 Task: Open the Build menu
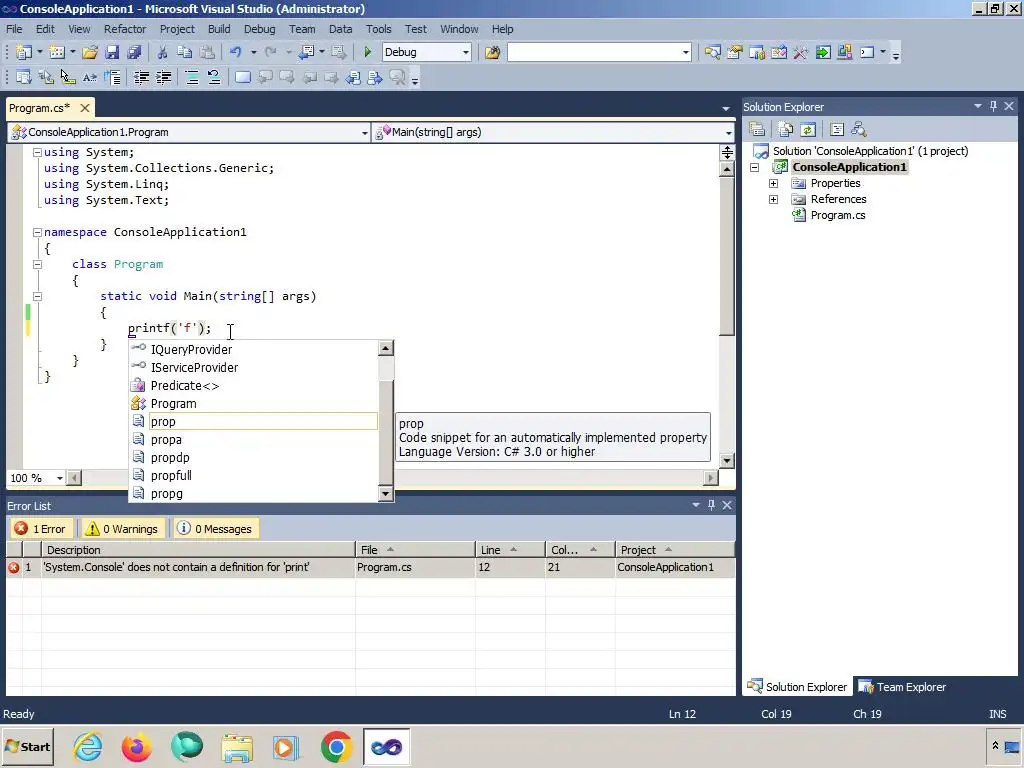[219, 29]
